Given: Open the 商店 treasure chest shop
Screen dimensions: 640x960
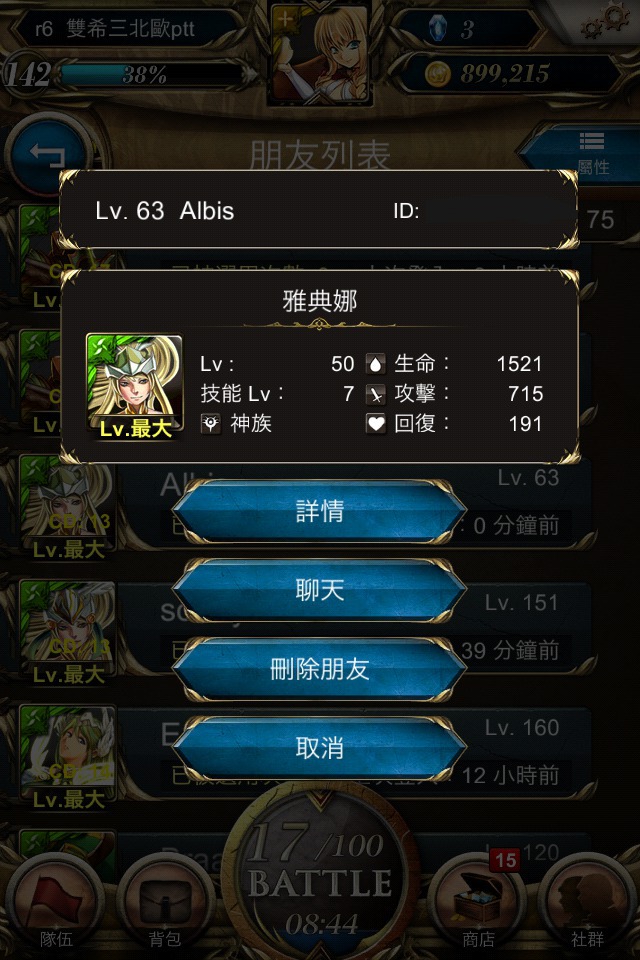Looking at the screenshot, I should pos(479,904).
